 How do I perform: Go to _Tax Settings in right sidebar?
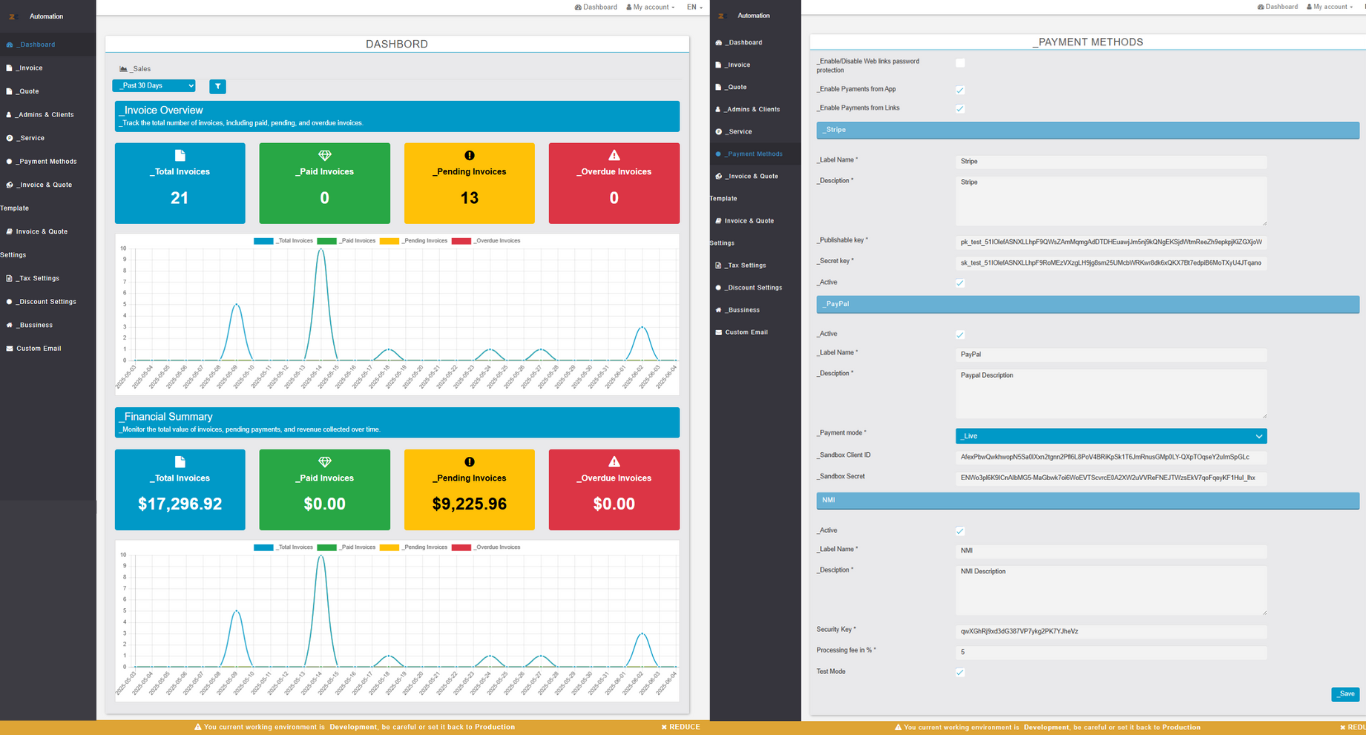pyautogui.click(x=747, y=265)
